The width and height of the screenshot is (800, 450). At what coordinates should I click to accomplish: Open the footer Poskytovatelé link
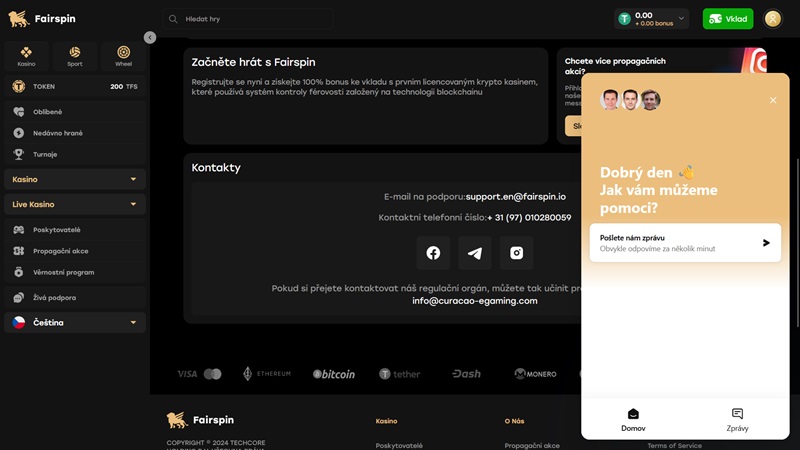[399, 445]
